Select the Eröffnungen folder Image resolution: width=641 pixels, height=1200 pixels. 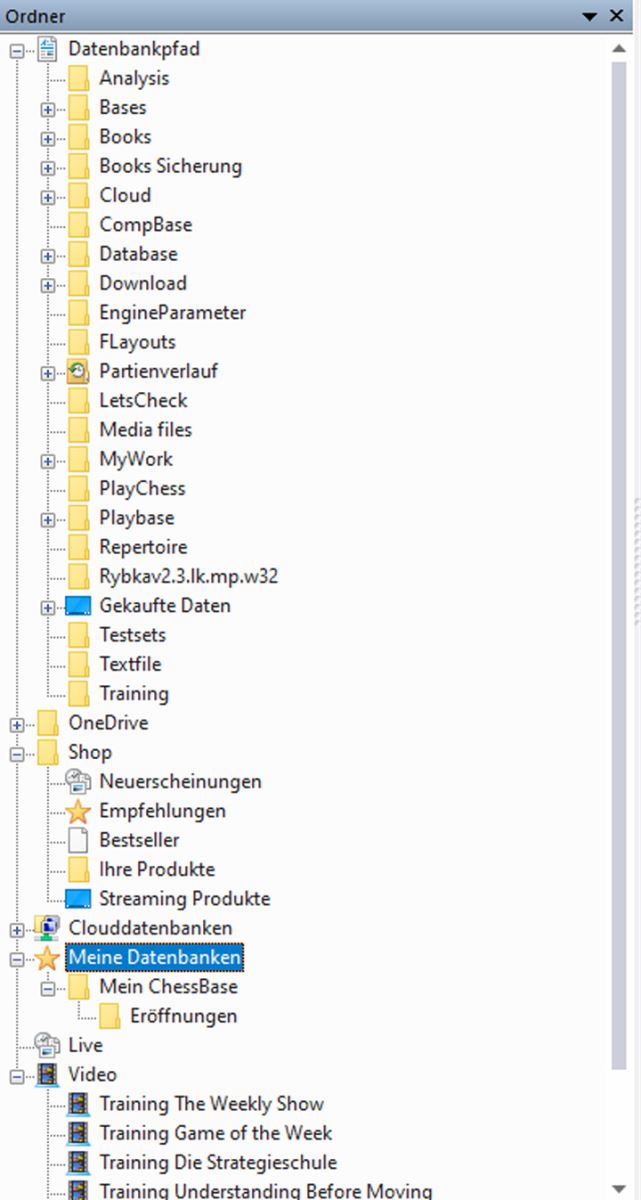pos(183,1016)
